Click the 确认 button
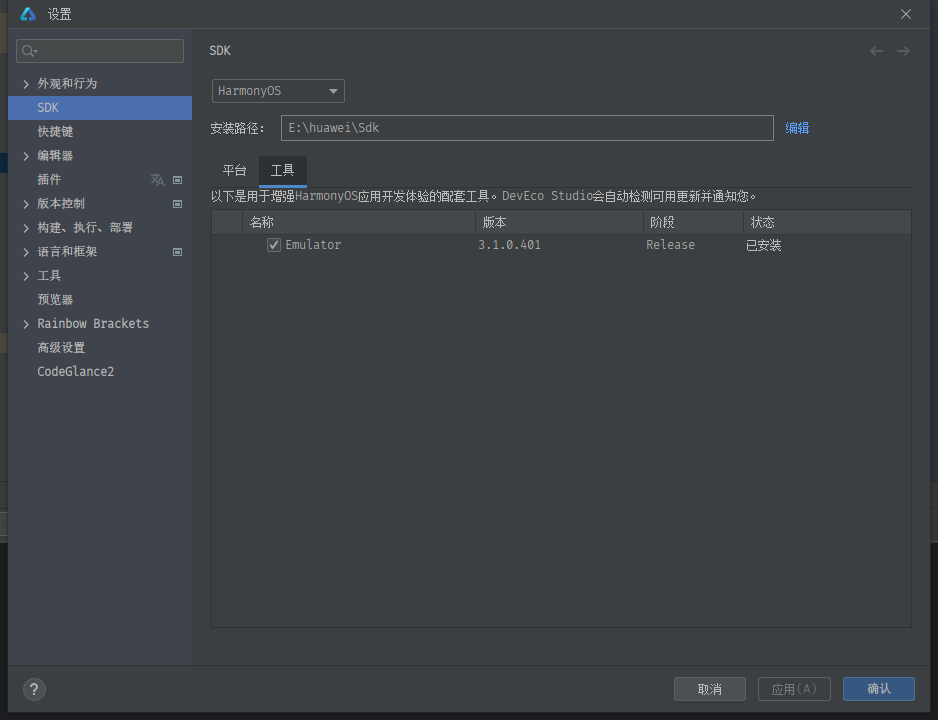 click(878, 689)
